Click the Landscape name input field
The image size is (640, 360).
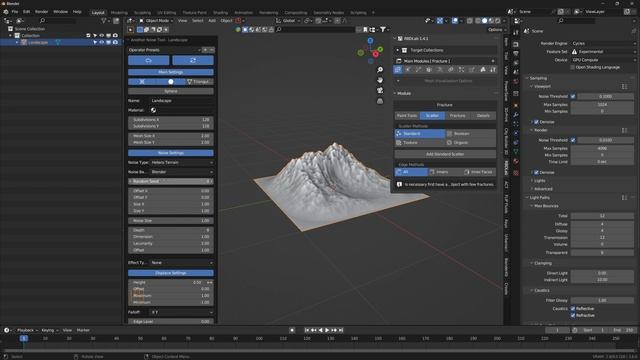point(182,101)
